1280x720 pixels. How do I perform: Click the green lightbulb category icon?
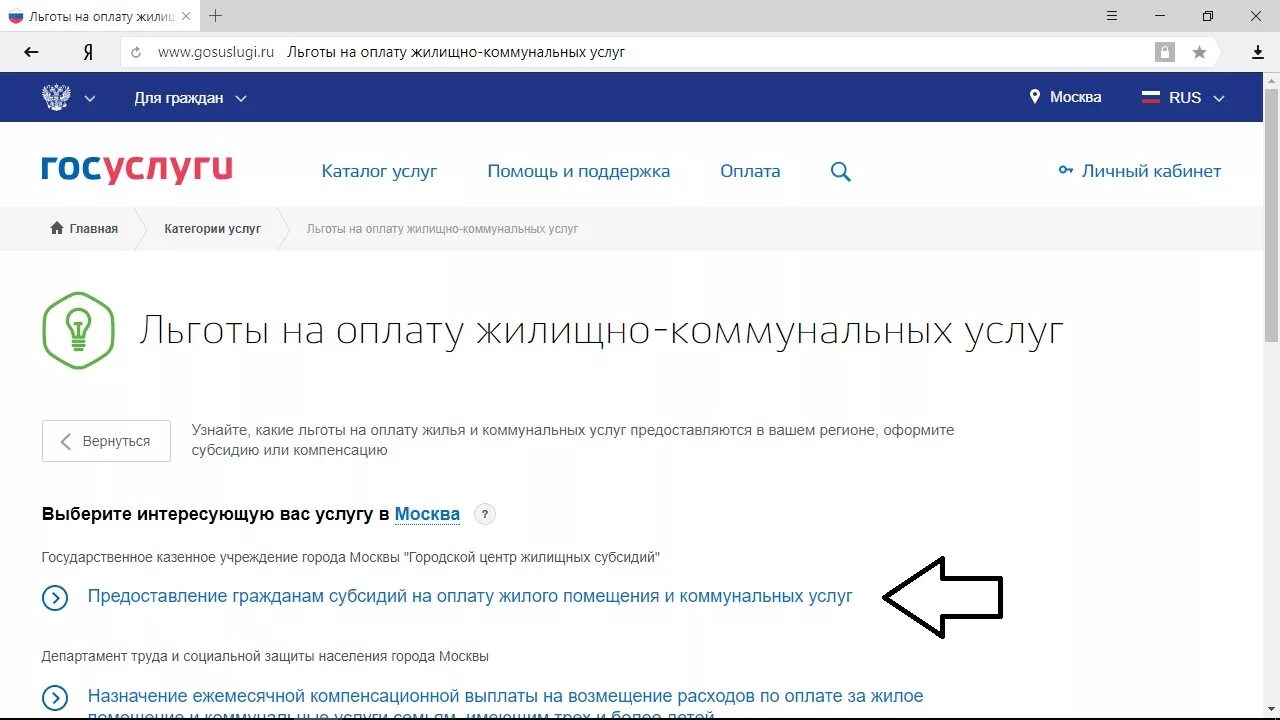tap(79, 331)
